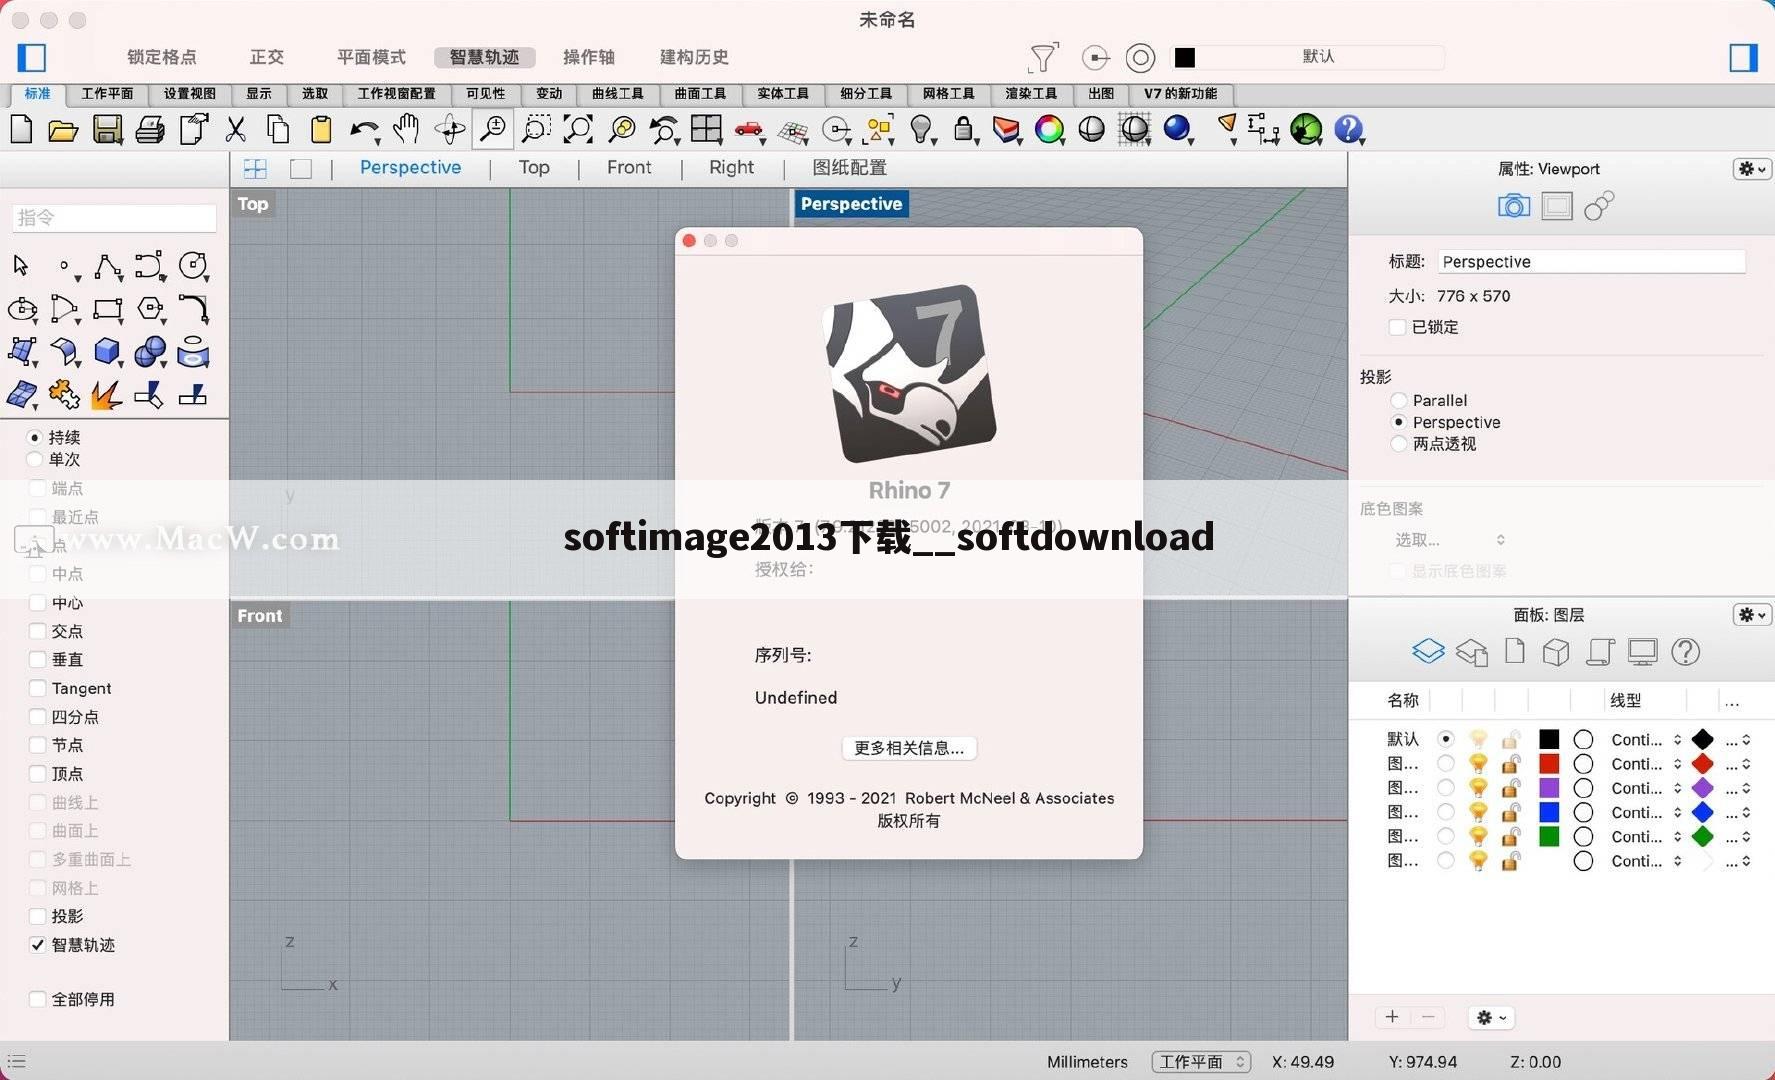Click the light bulb icon in toolbar
Image resolution: width=1775 pixels, height=1080 pixels.
(921, 129)
